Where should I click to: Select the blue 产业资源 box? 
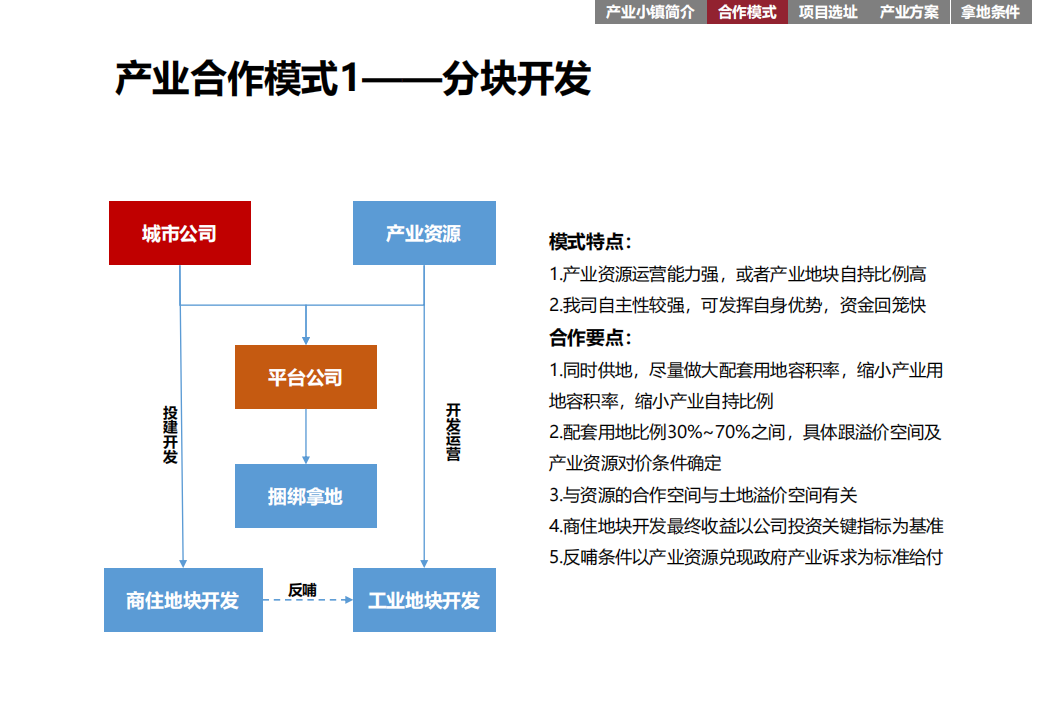(x=424, y=233)
